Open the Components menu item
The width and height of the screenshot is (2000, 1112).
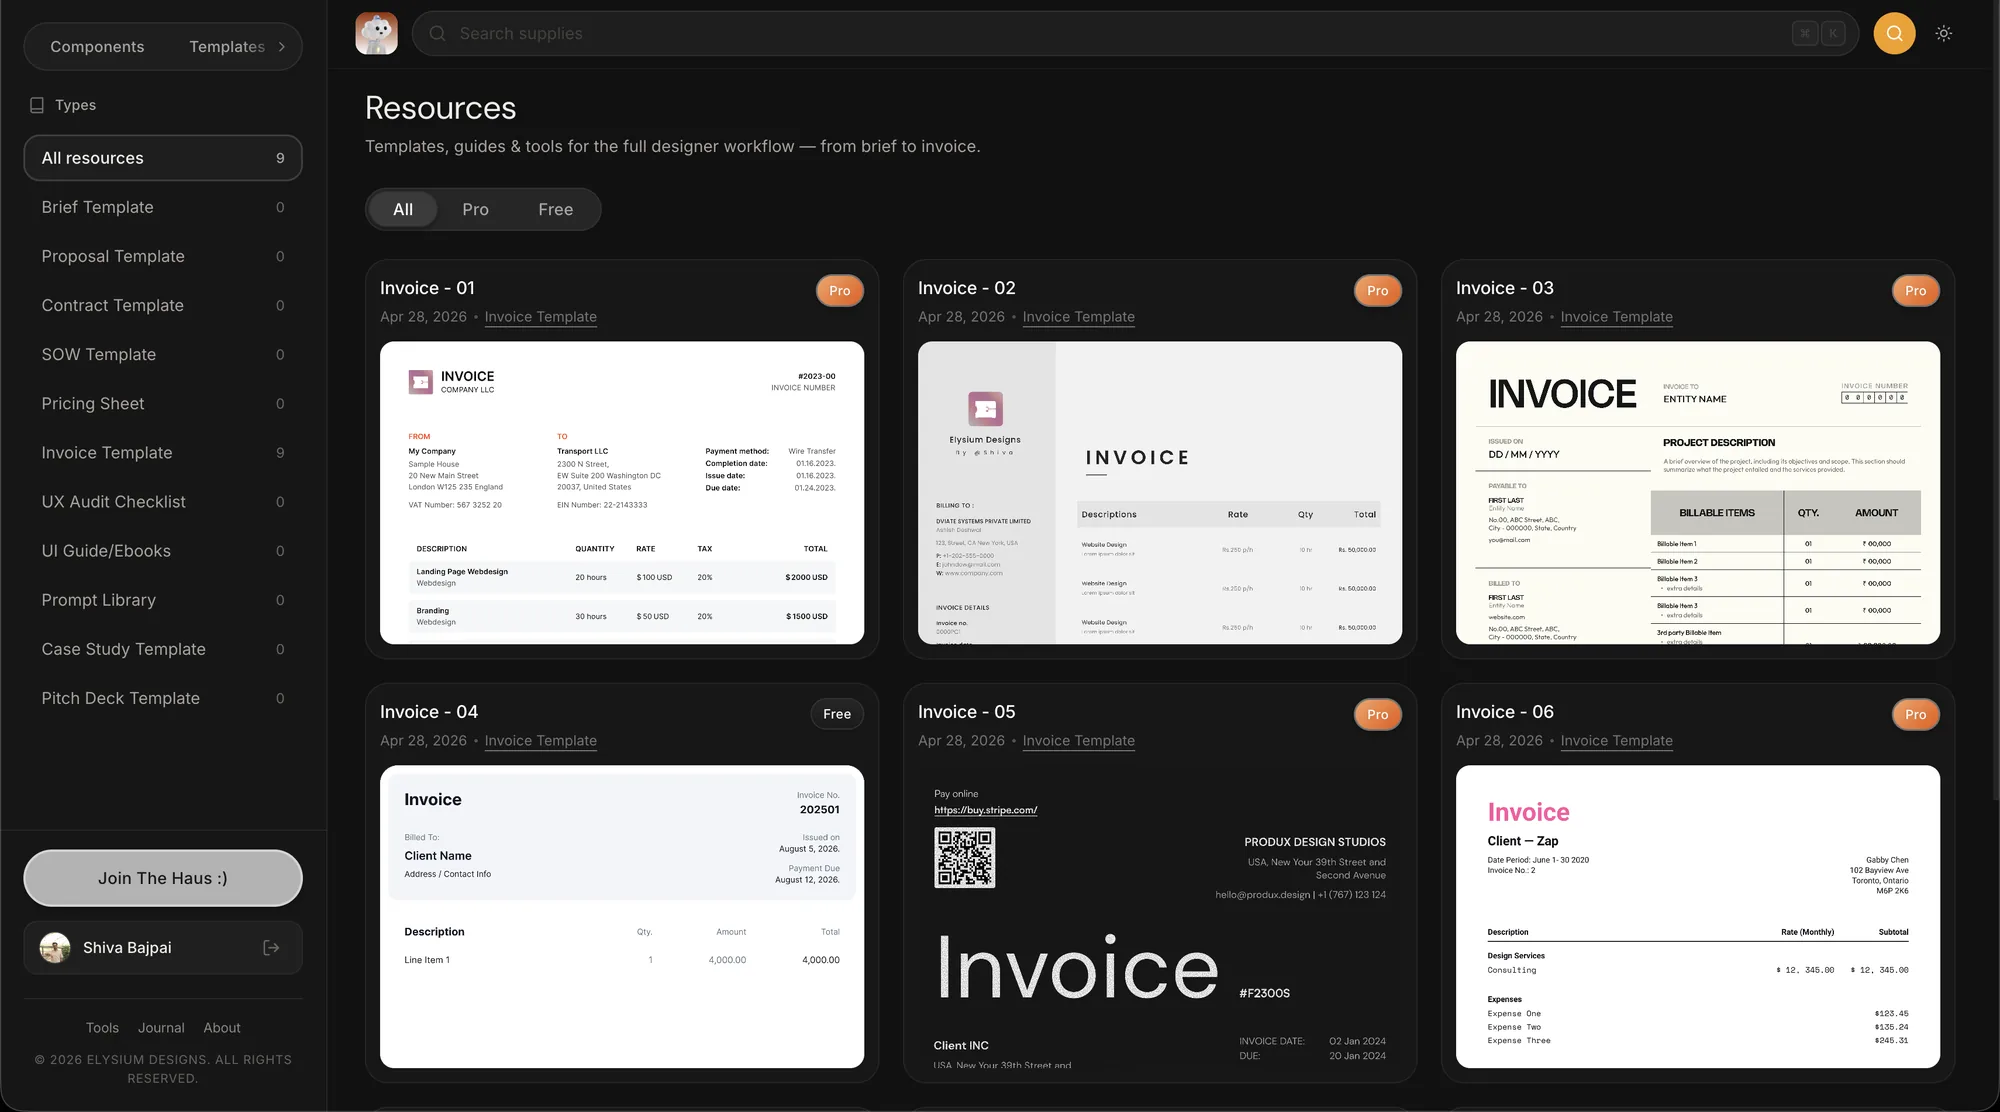(x=97, y=47)
